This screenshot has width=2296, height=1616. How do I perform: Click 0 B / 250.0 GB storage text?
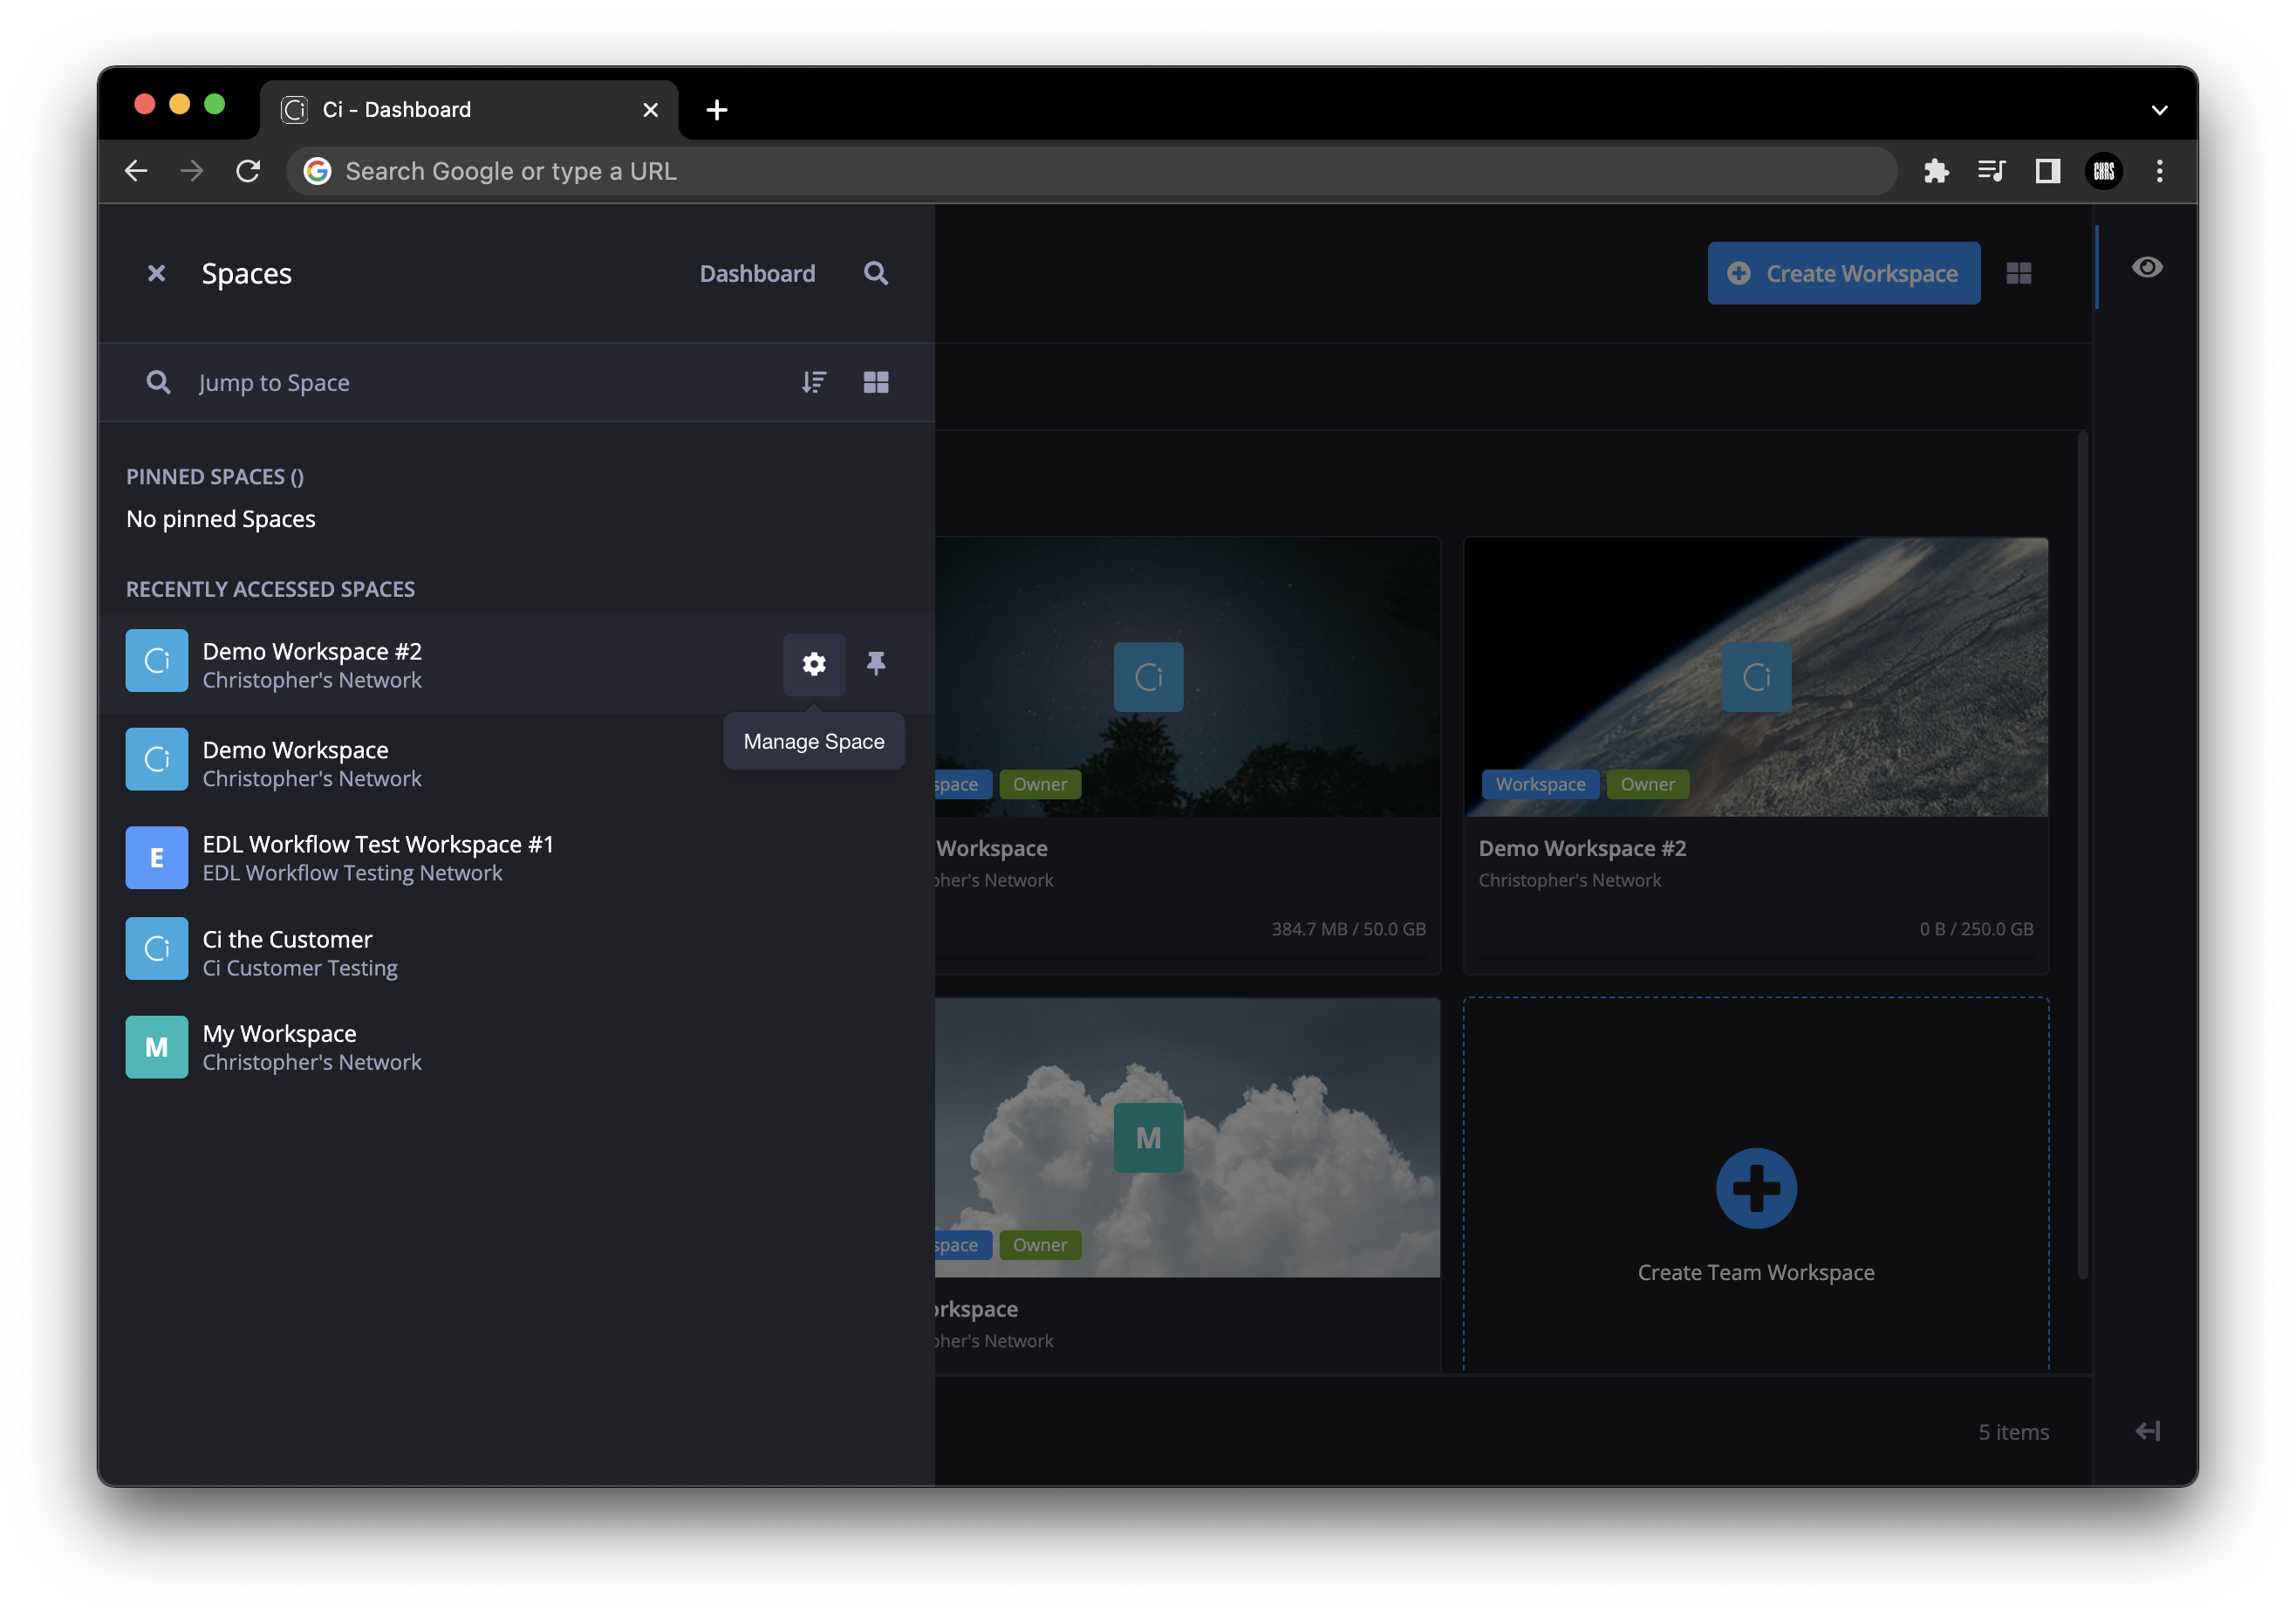click(x=1976, y=928)
